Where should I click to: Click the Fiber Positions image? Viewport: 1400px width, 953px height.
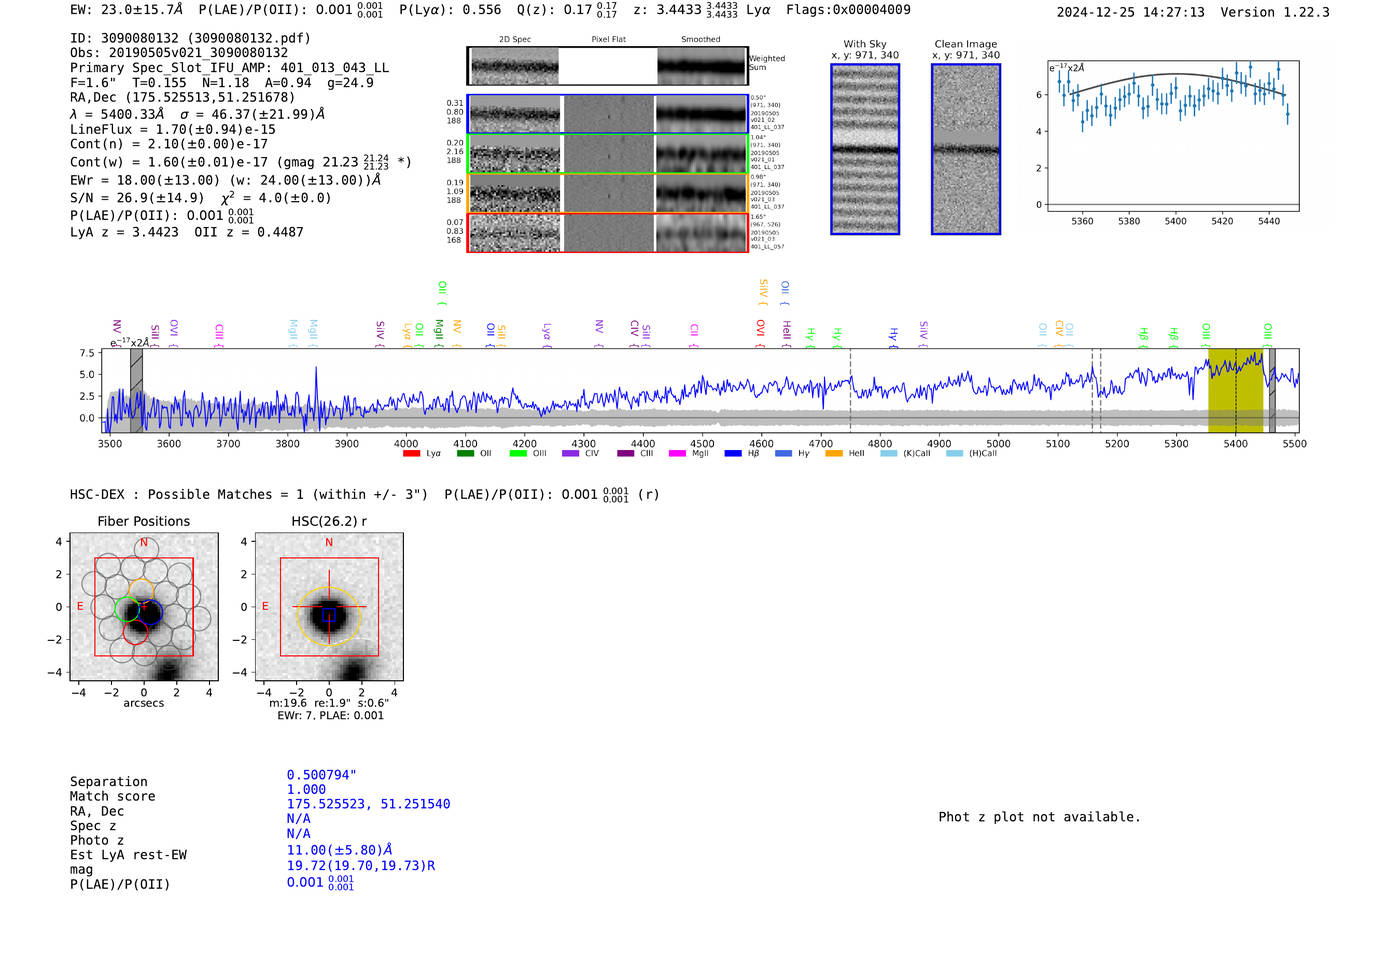(144, 607)
